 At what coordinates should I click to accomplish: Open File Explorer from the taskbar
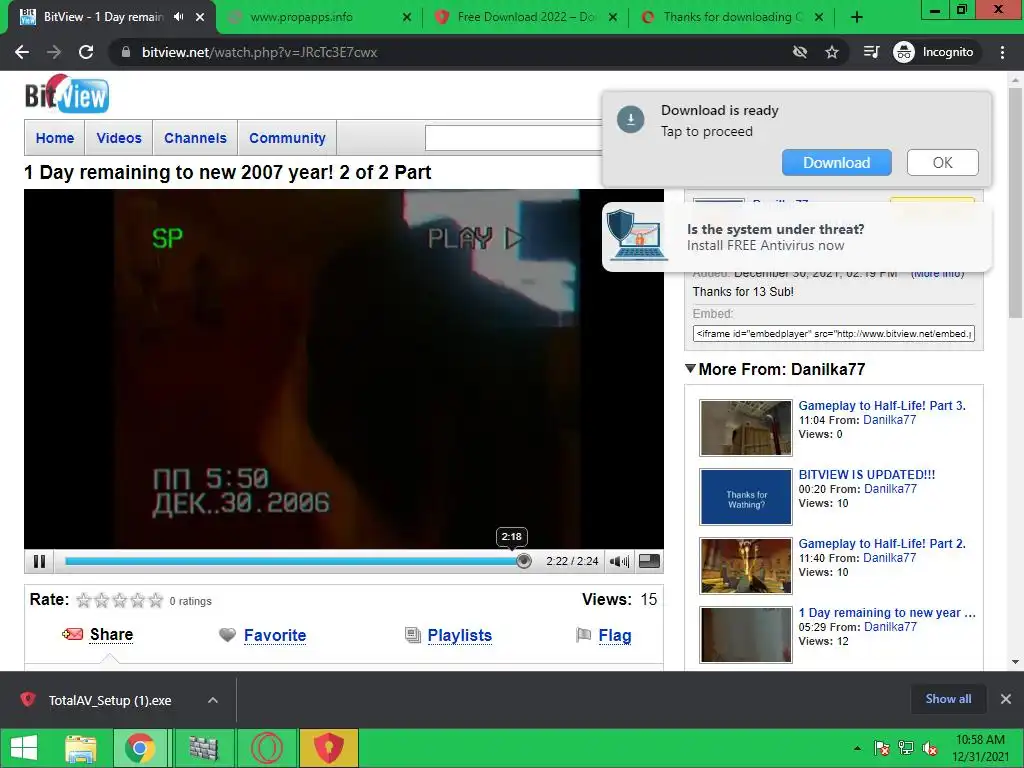pos(81,748)
